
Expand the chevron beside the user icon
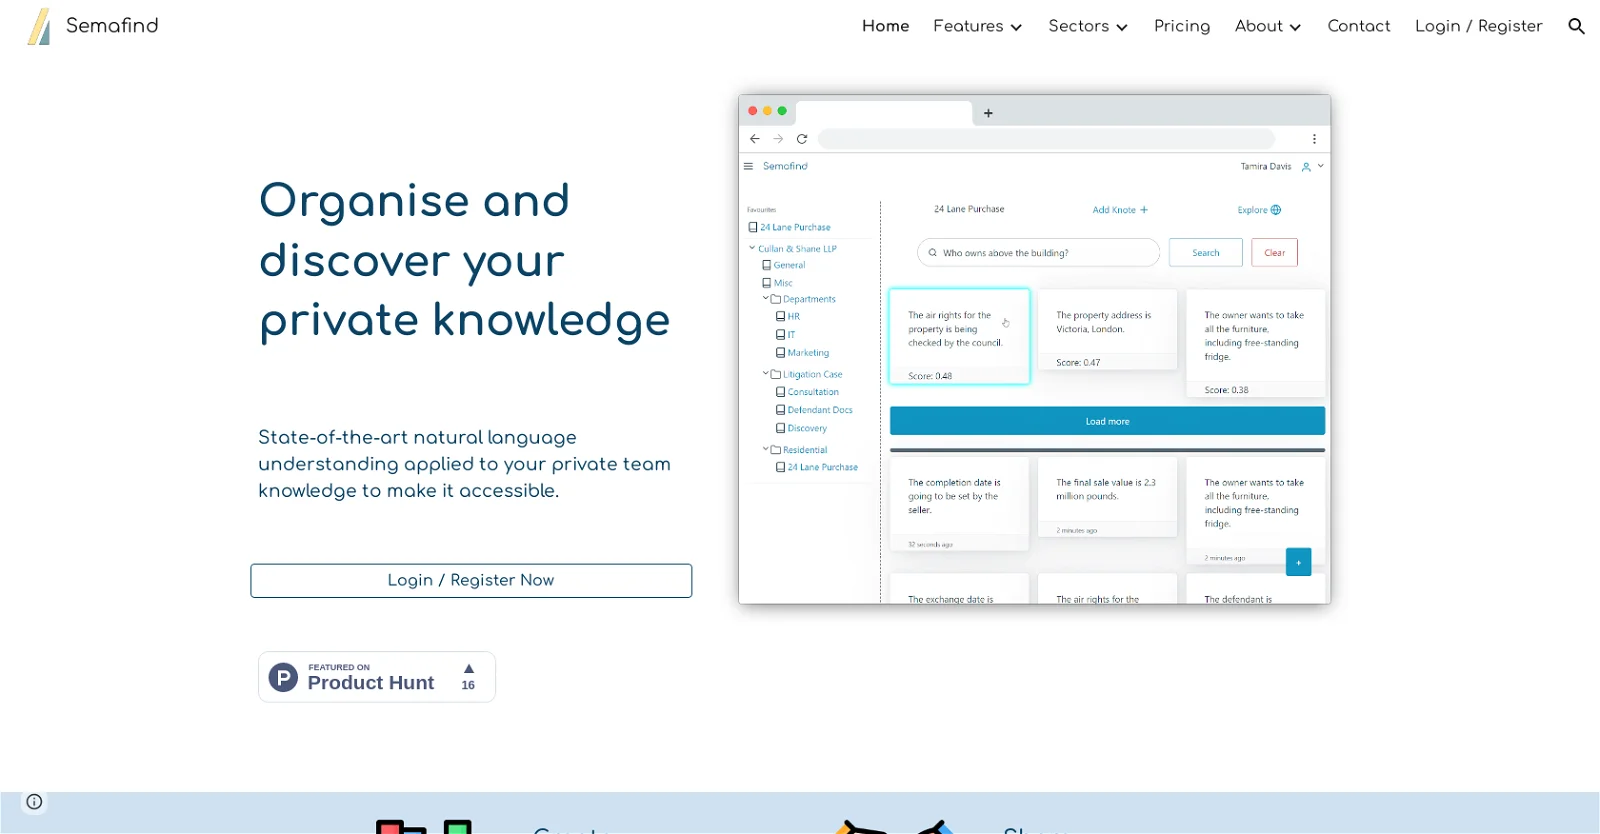[1321, 166]
